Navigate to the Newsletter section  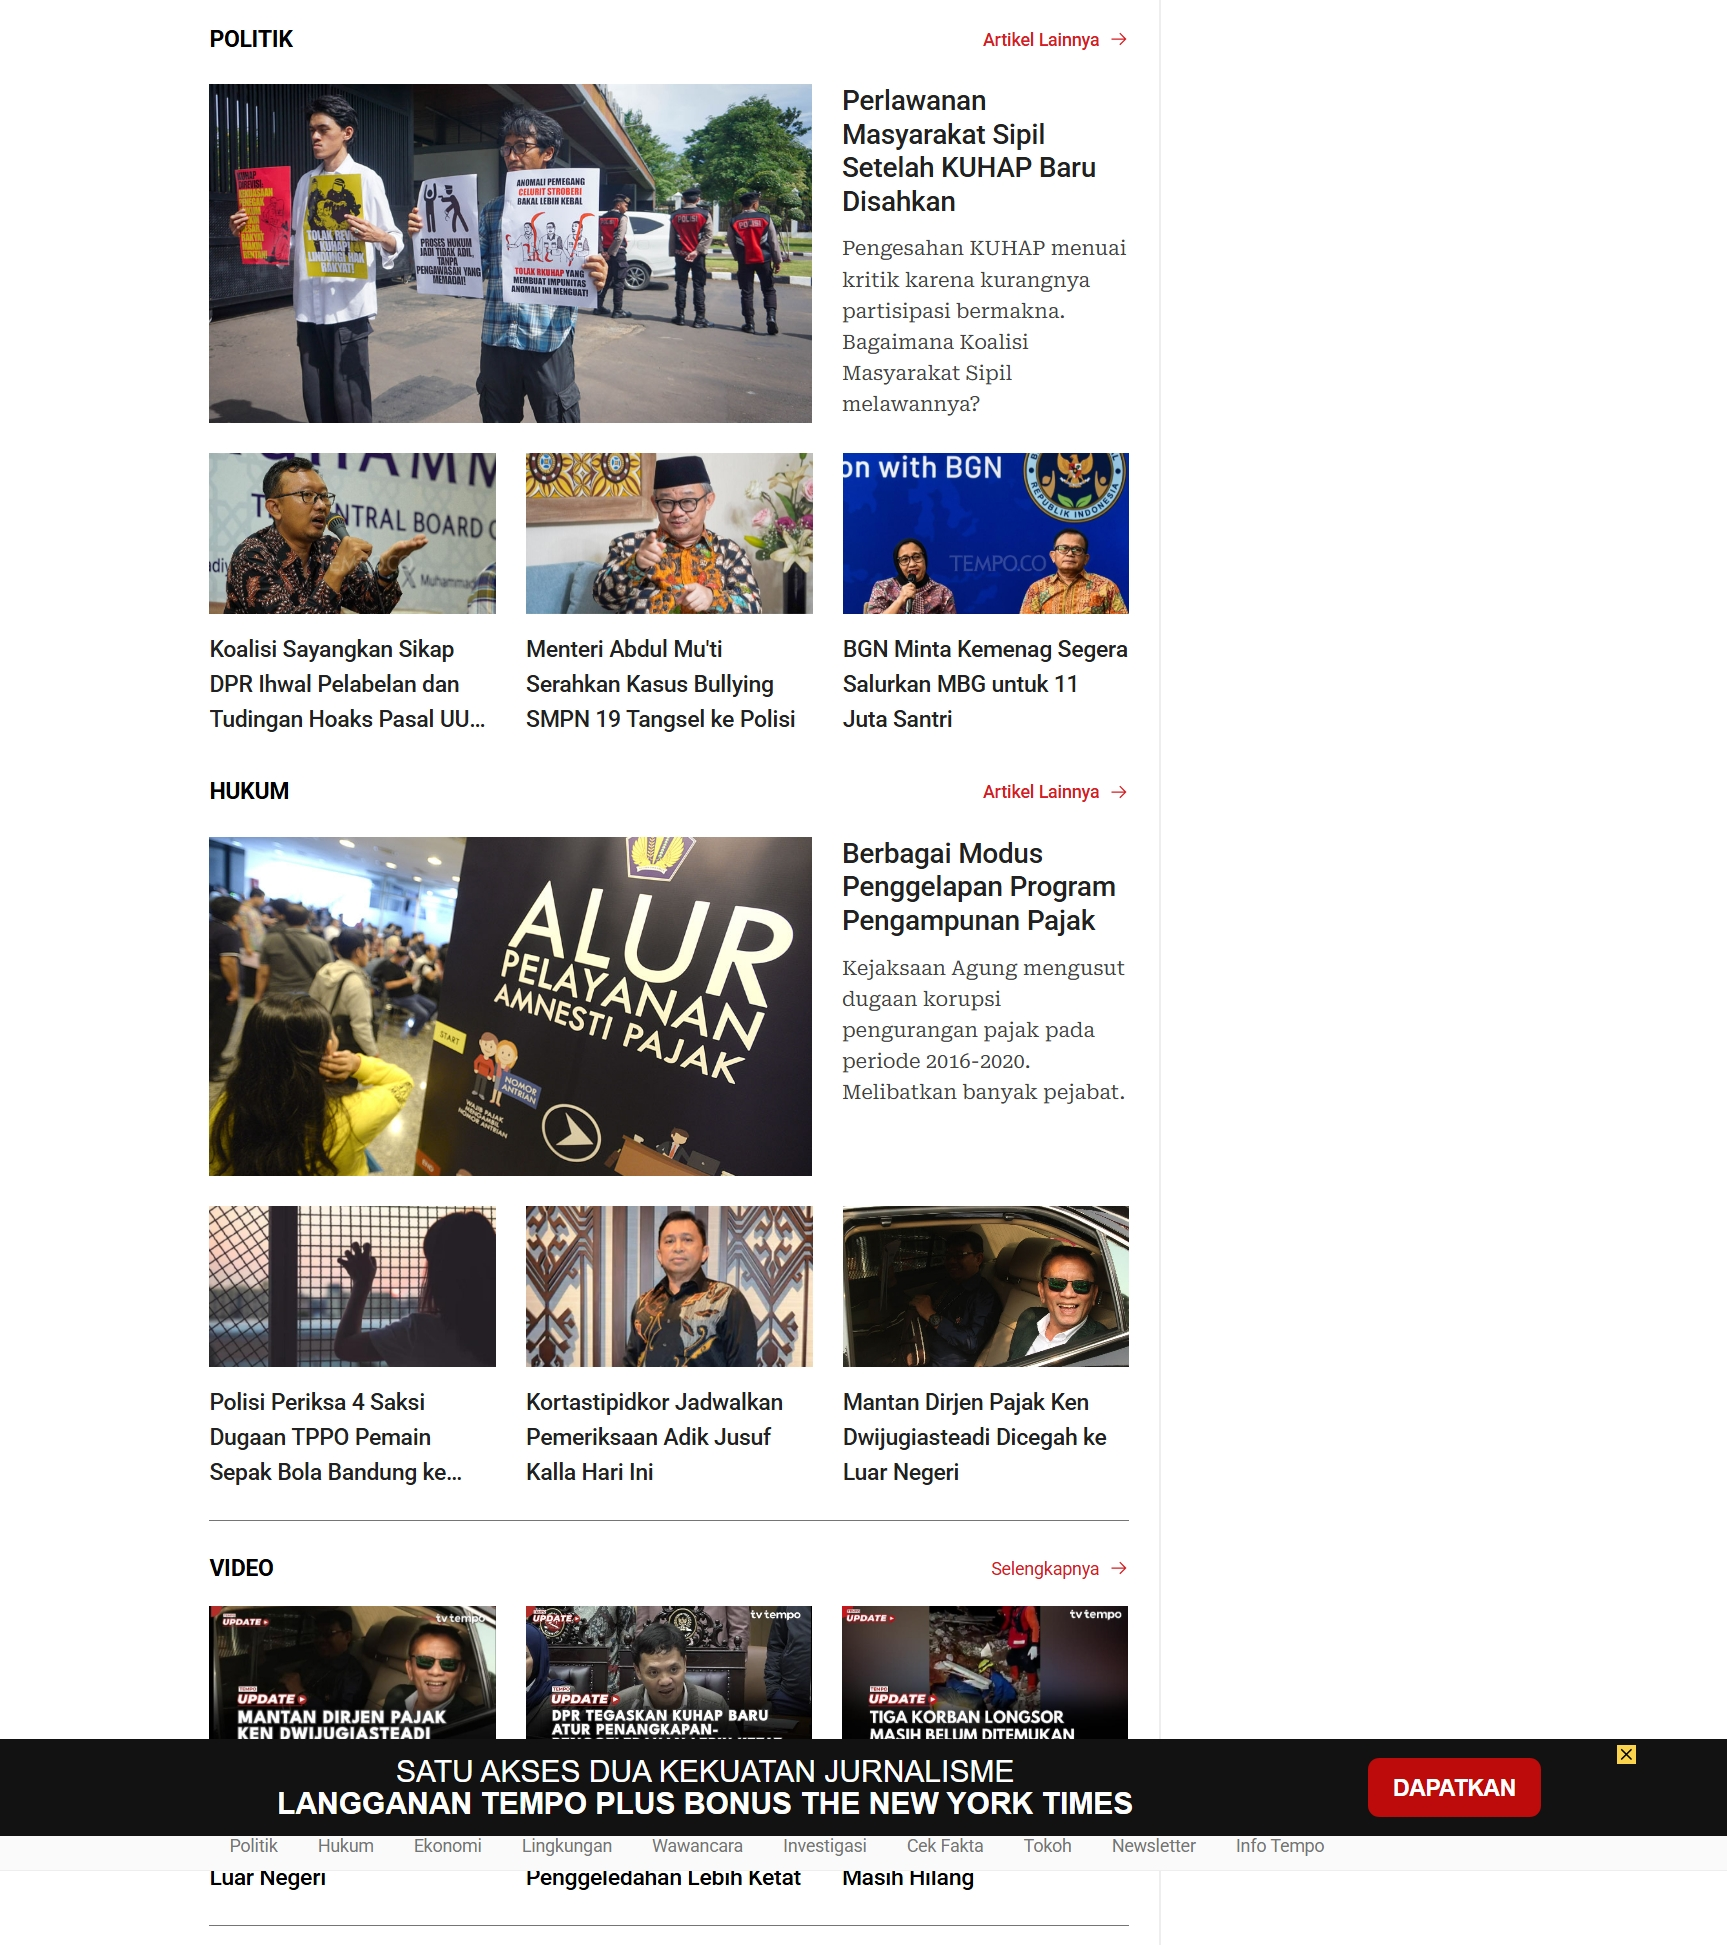coord(1153,1845)
